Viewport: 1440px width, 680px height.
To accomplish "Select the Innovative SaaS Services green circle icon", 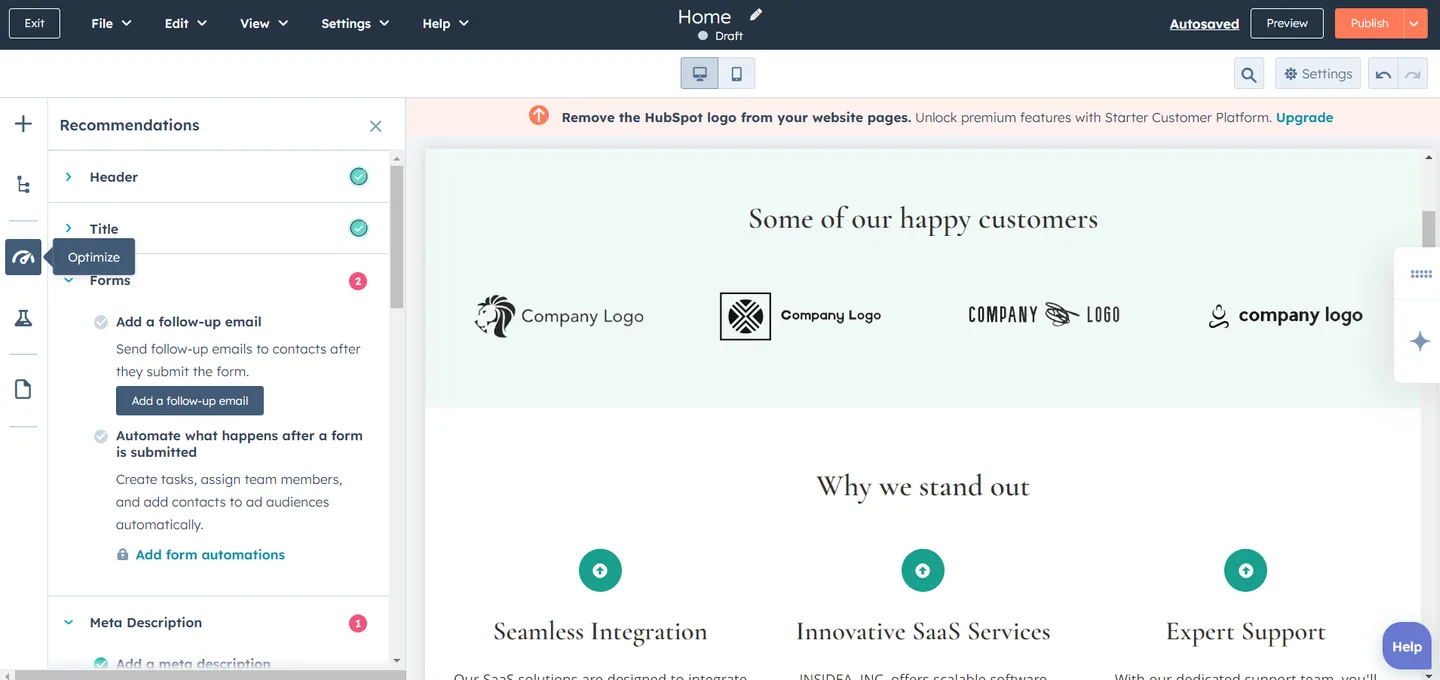I will (923, 570).
